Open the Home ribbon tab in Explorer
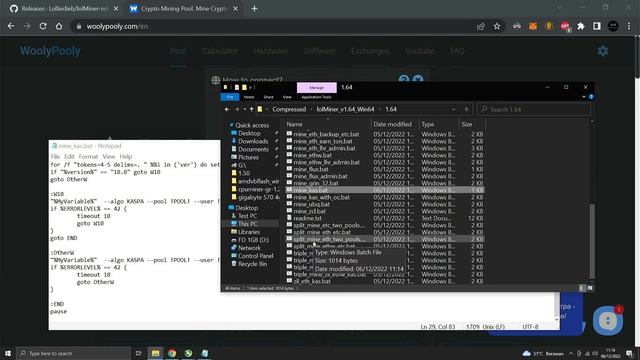Image resolution: width=640 pixels, height=360 pixels. 249,97
